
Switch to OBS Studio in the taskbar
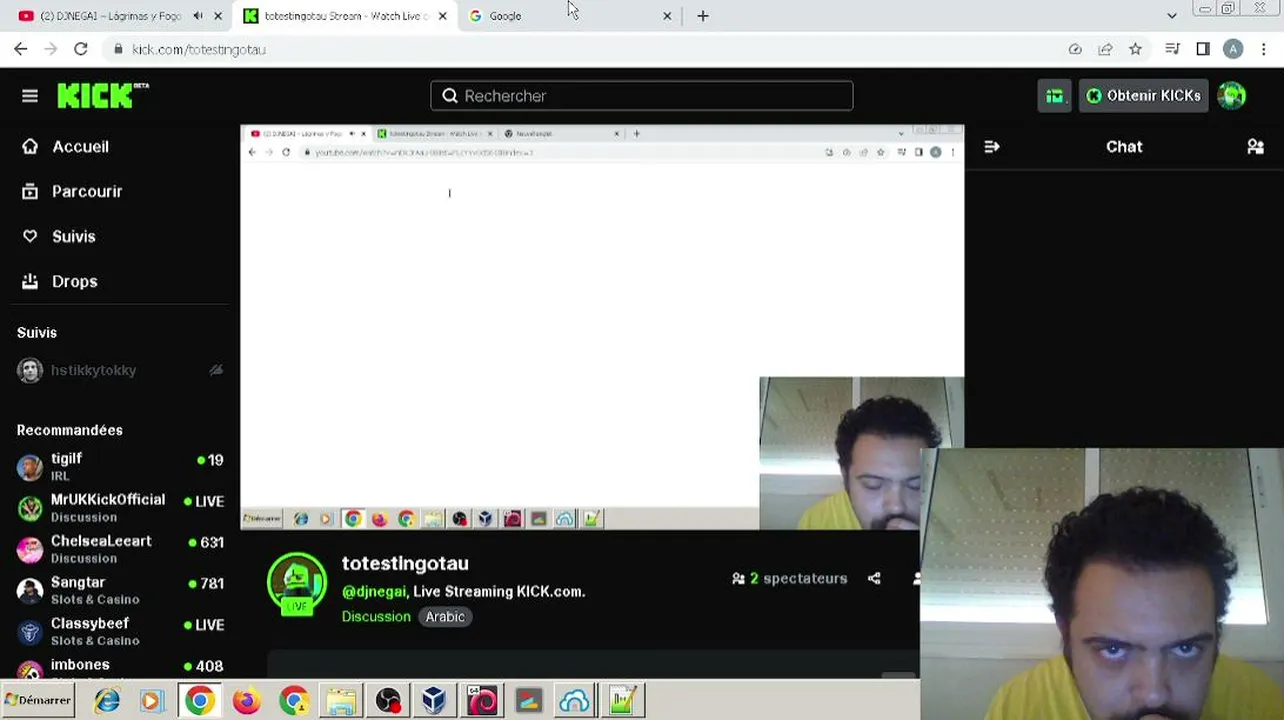[x=388, y=701]
